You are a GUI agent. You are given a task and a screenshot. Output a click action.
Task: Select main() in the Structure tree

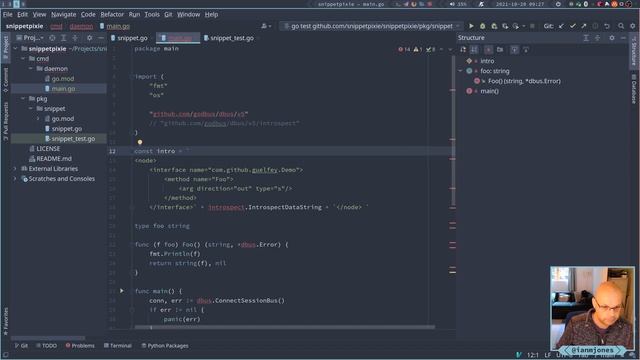pyautogui.click(x=489, y=91)
